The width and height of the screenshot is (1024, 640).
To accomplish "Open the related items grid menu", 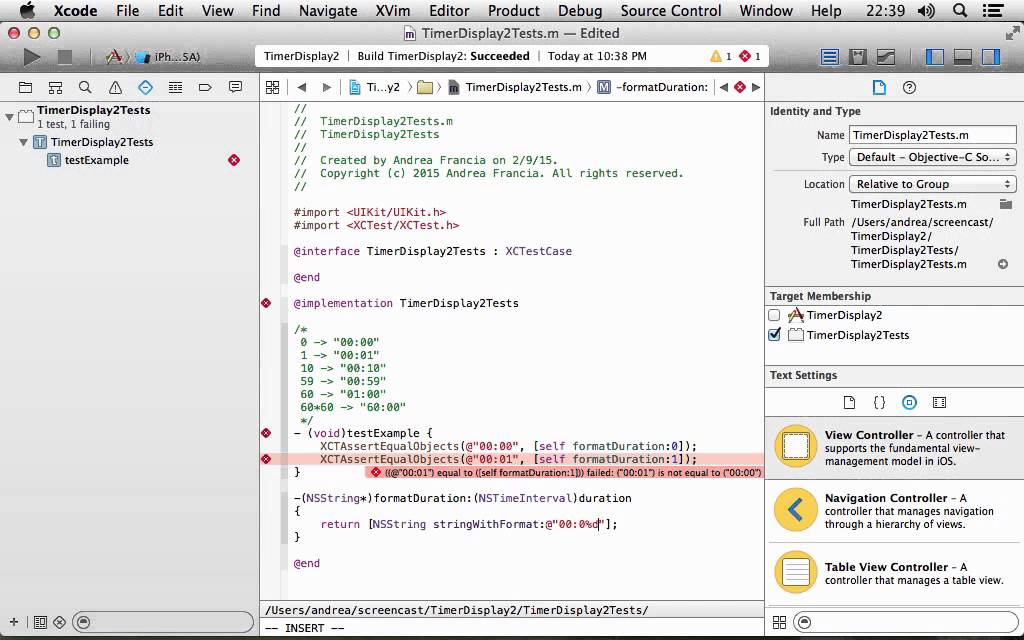I will [272, 87].
